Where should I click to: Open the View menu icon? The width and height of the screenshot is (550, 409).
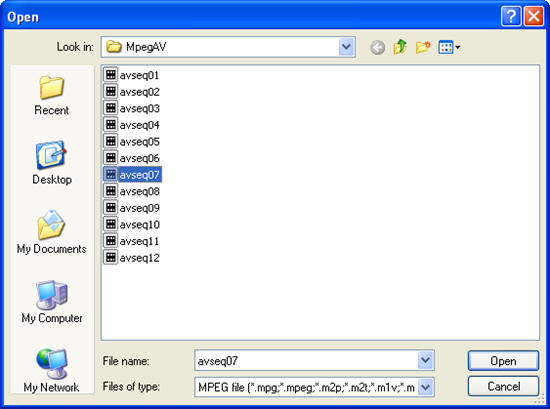click(449, 47)
